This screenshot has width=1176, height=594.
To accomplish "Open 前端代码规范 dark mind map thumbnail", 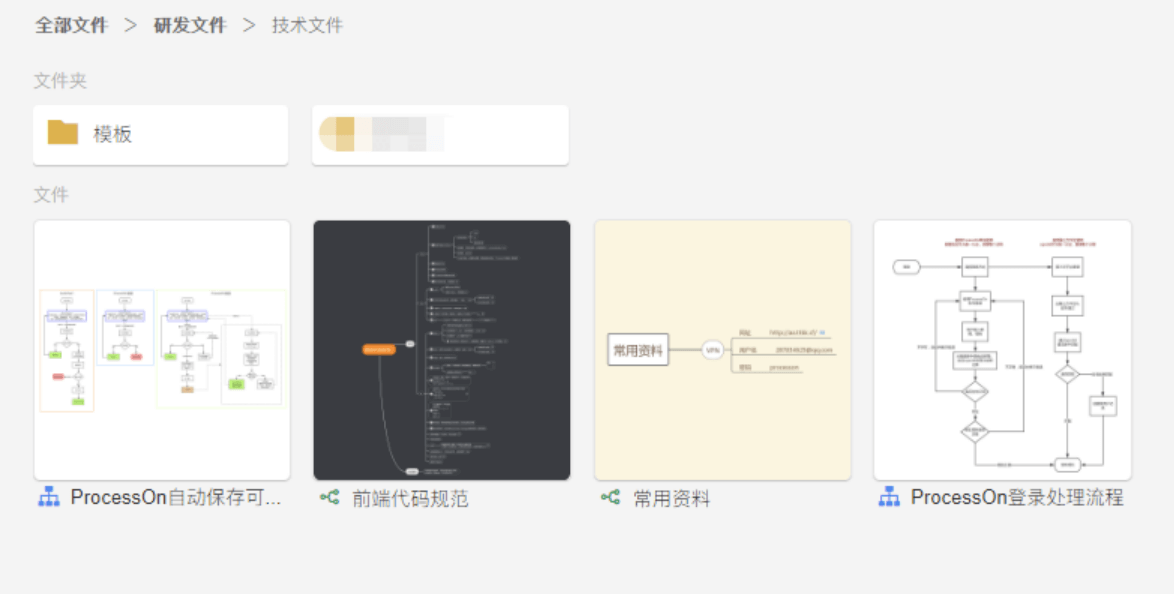I will (x=442, y=350).
